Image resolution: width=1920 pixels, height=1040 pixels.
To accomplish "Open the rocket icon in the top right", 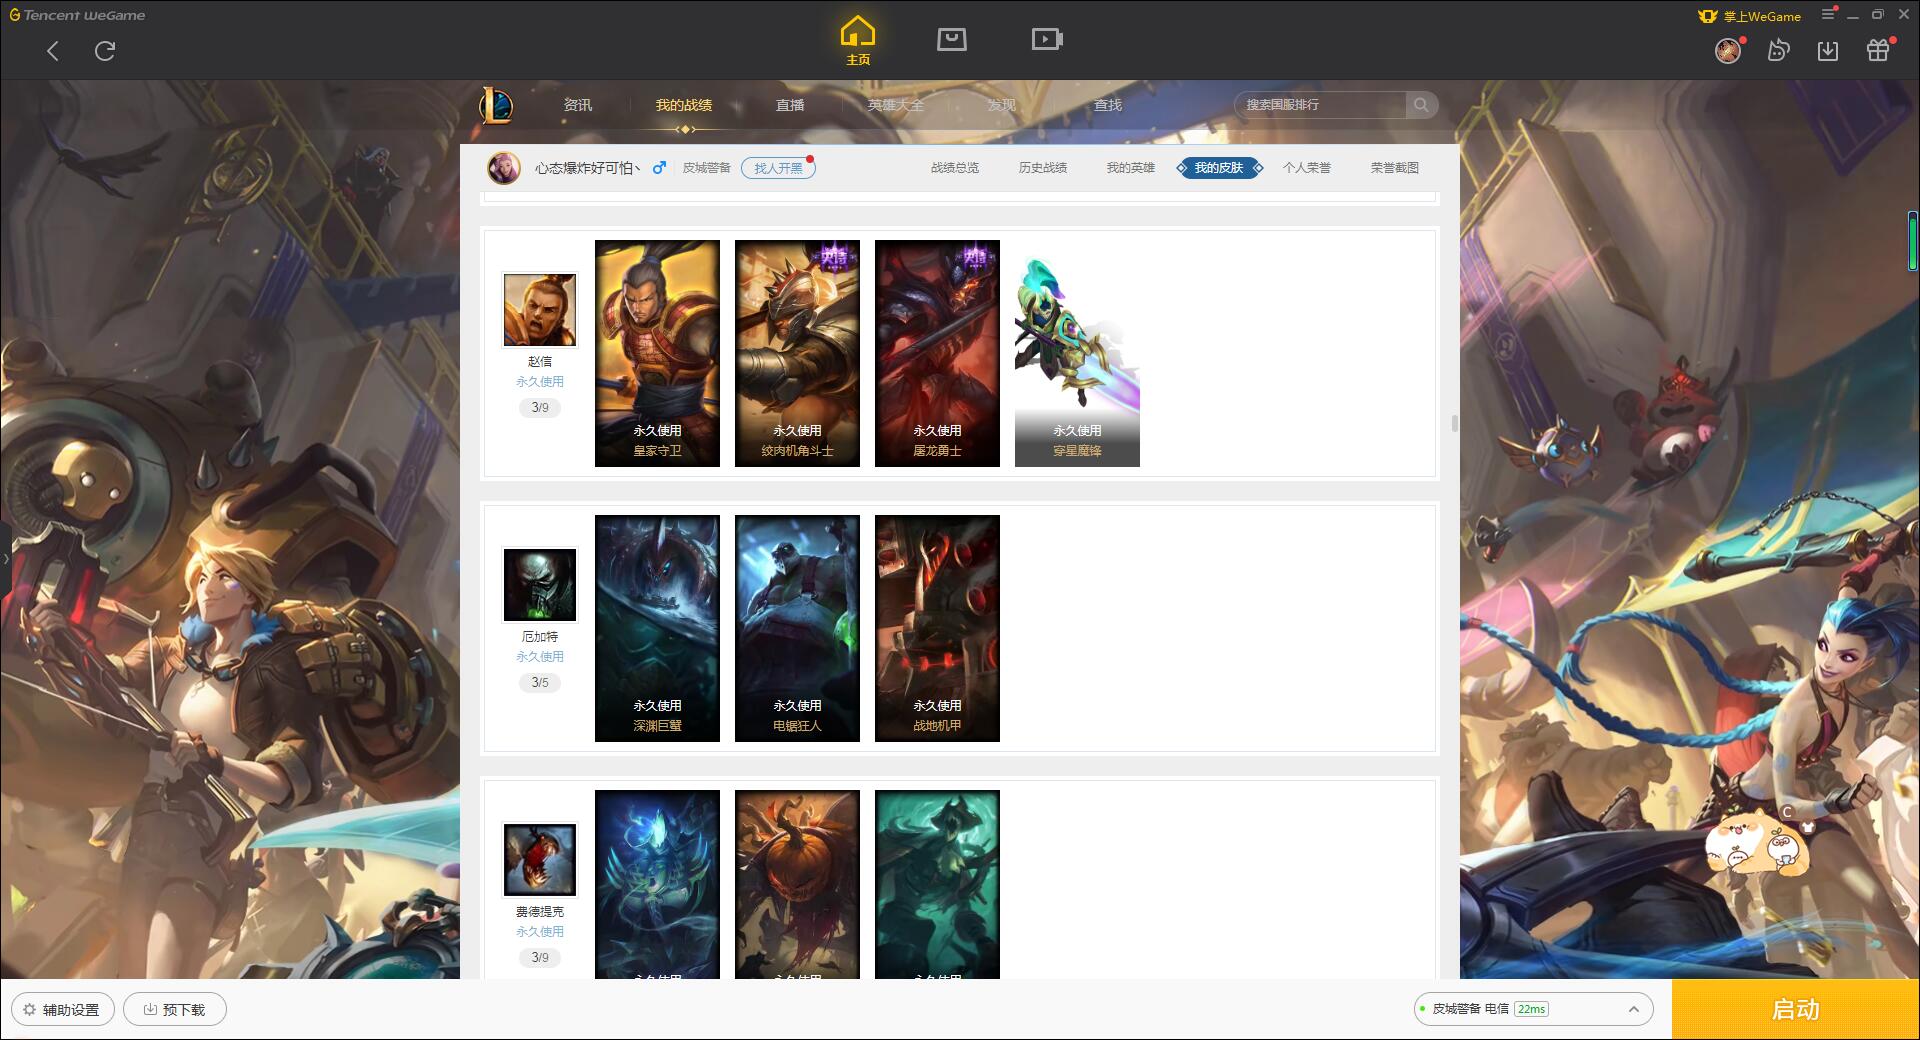I will pos(1778,50).
